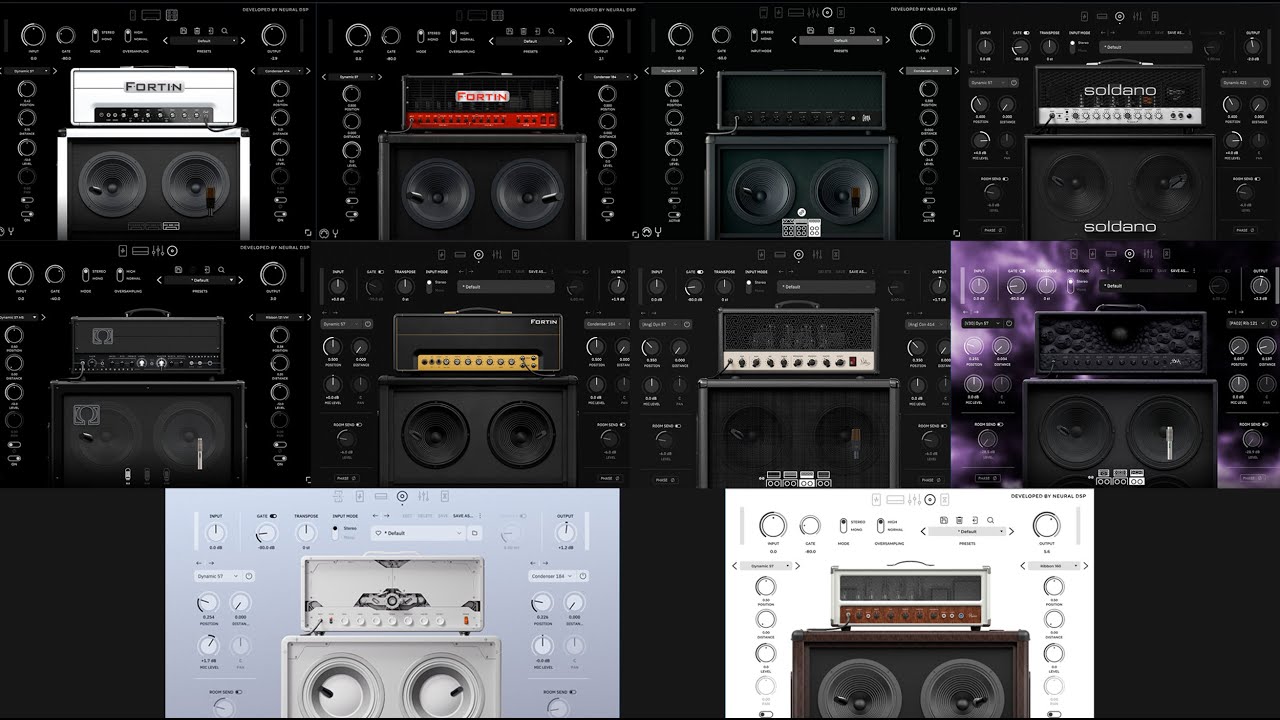Click the left Position knob in the white-background plugin
The height and width of the screenshot is (720, 1280).
tap(766, 586)
